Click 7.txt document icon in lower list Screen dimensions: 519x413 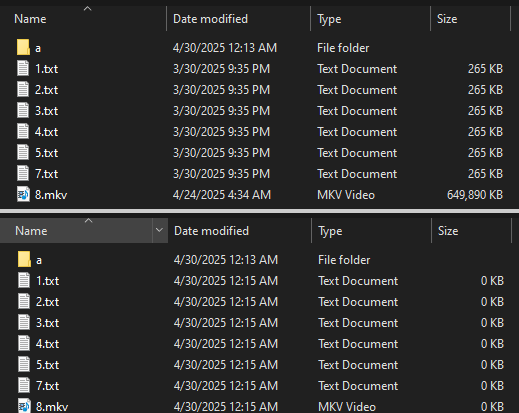[x=24, y=385]
